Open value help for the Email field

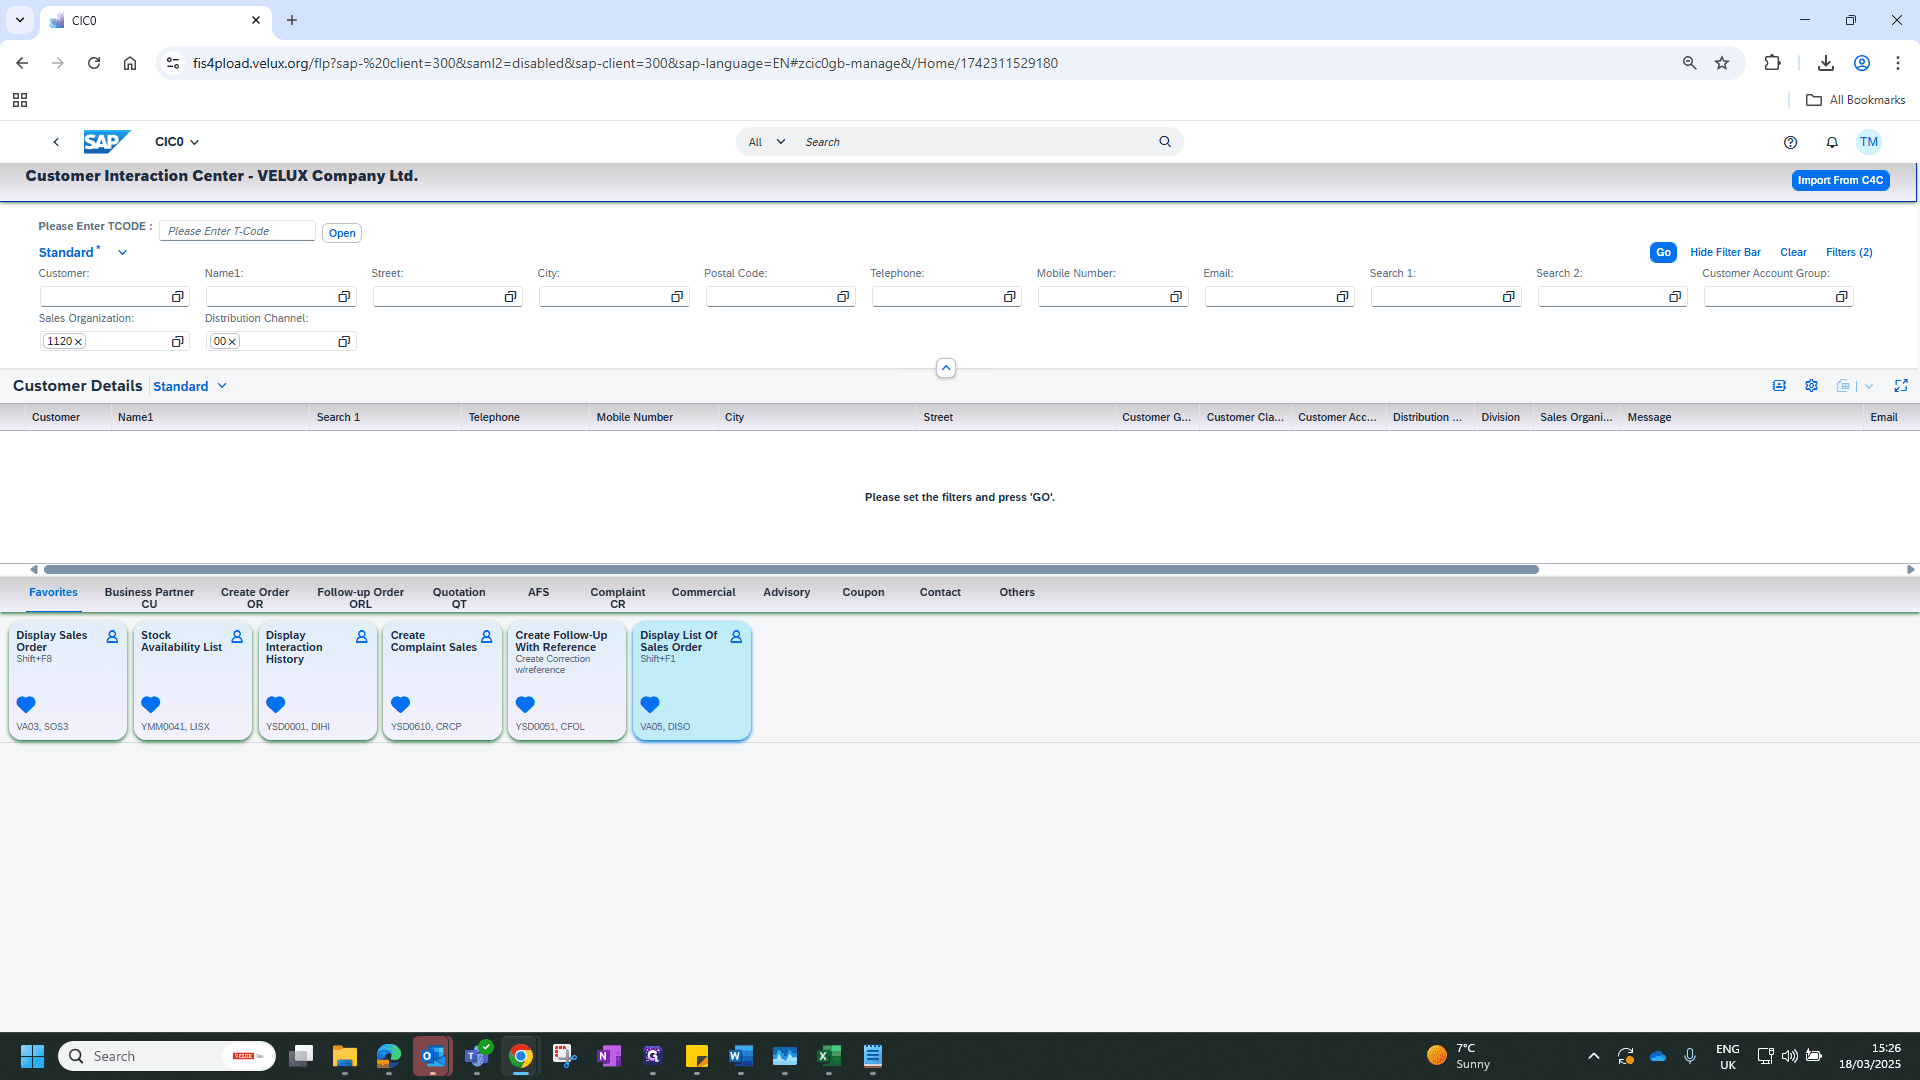pyautogui.click(x=1342, y=297)
